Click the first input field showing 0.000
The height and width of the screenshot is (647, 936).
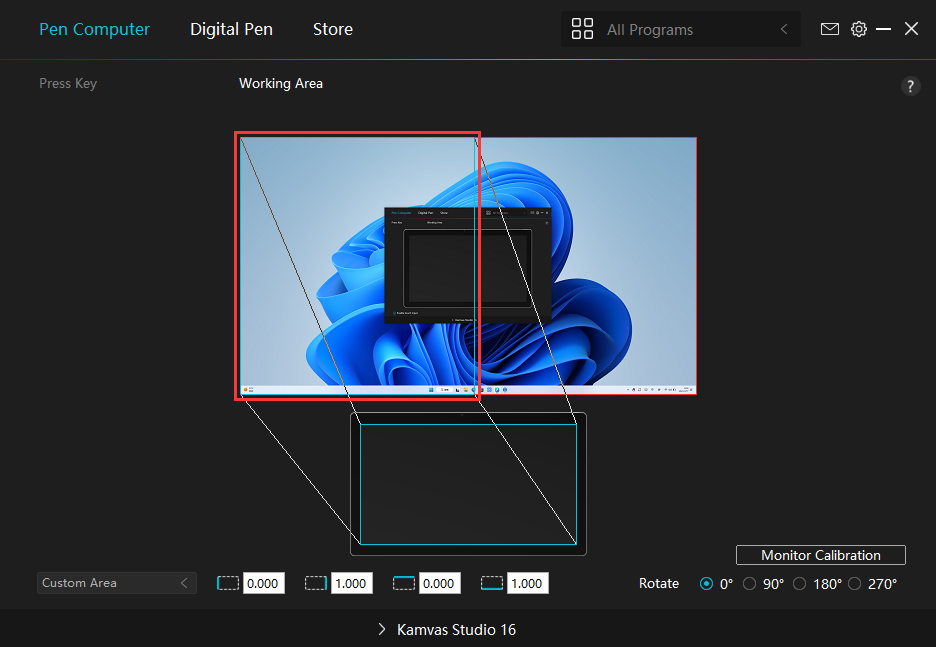(263, 583)
